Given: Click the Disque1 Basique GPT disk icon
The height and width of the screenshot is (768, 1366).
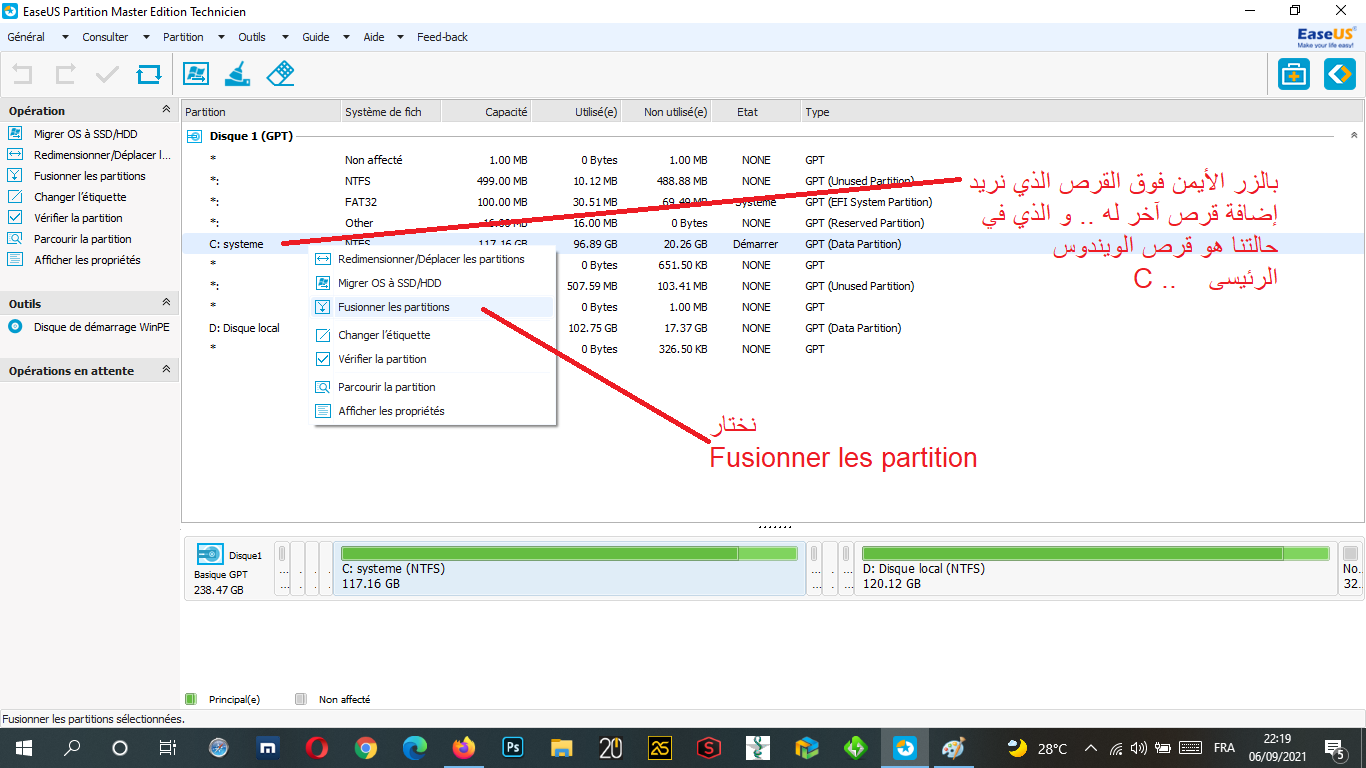Looking at the screenshot, I should 210,555.
